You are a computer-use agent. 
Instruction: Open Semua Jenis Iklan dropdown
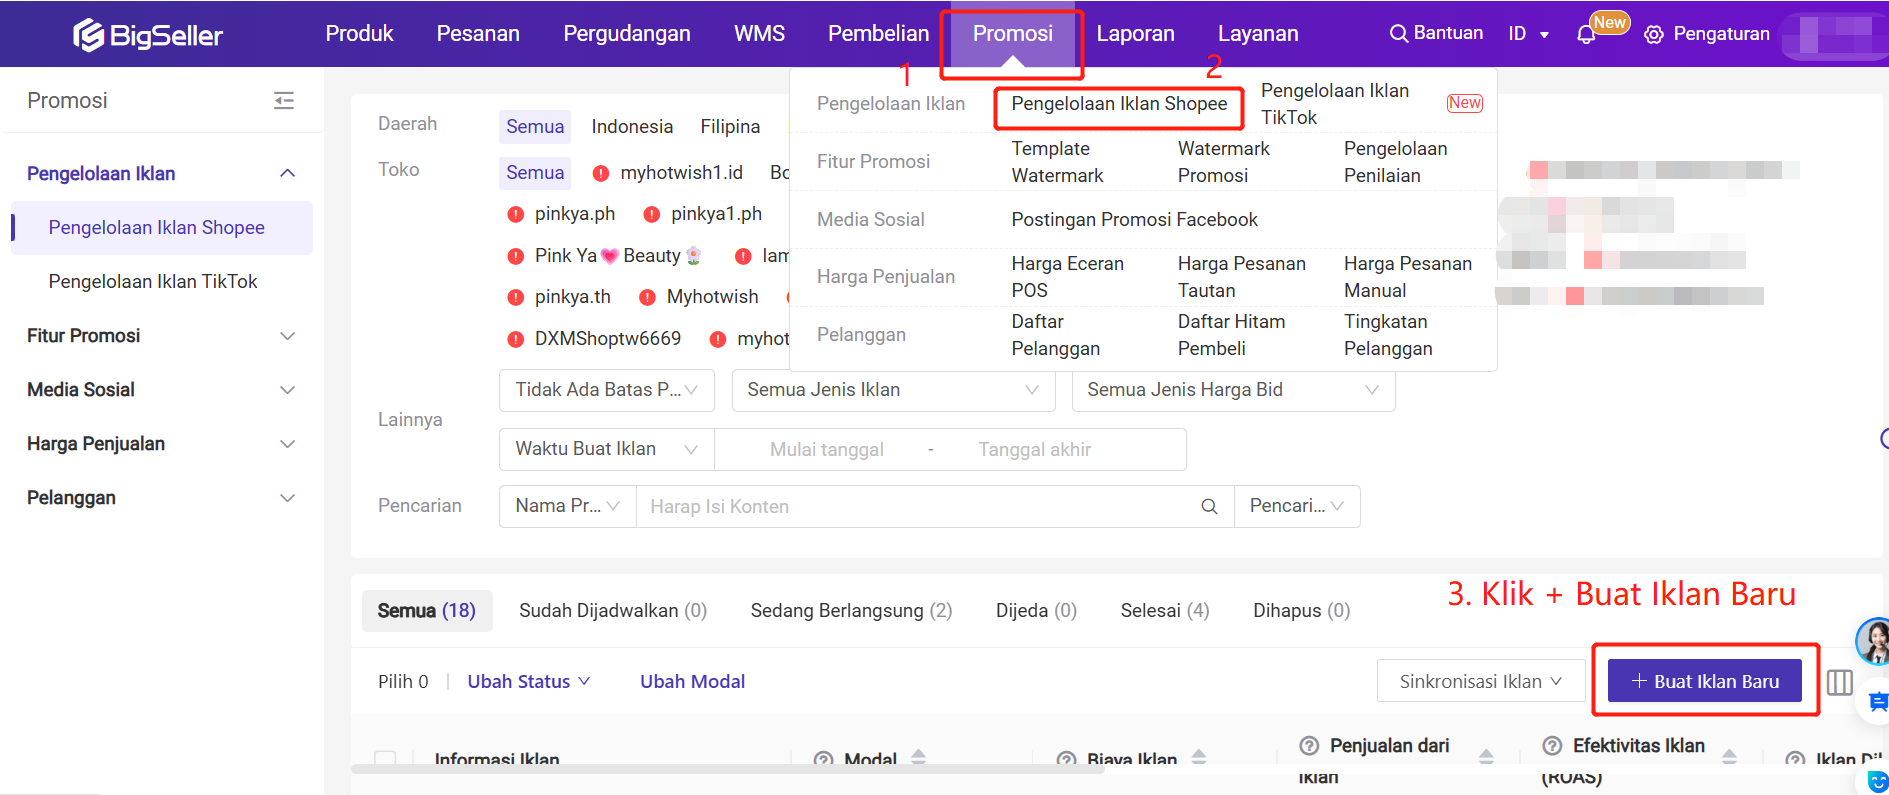[x=893, y=390]
